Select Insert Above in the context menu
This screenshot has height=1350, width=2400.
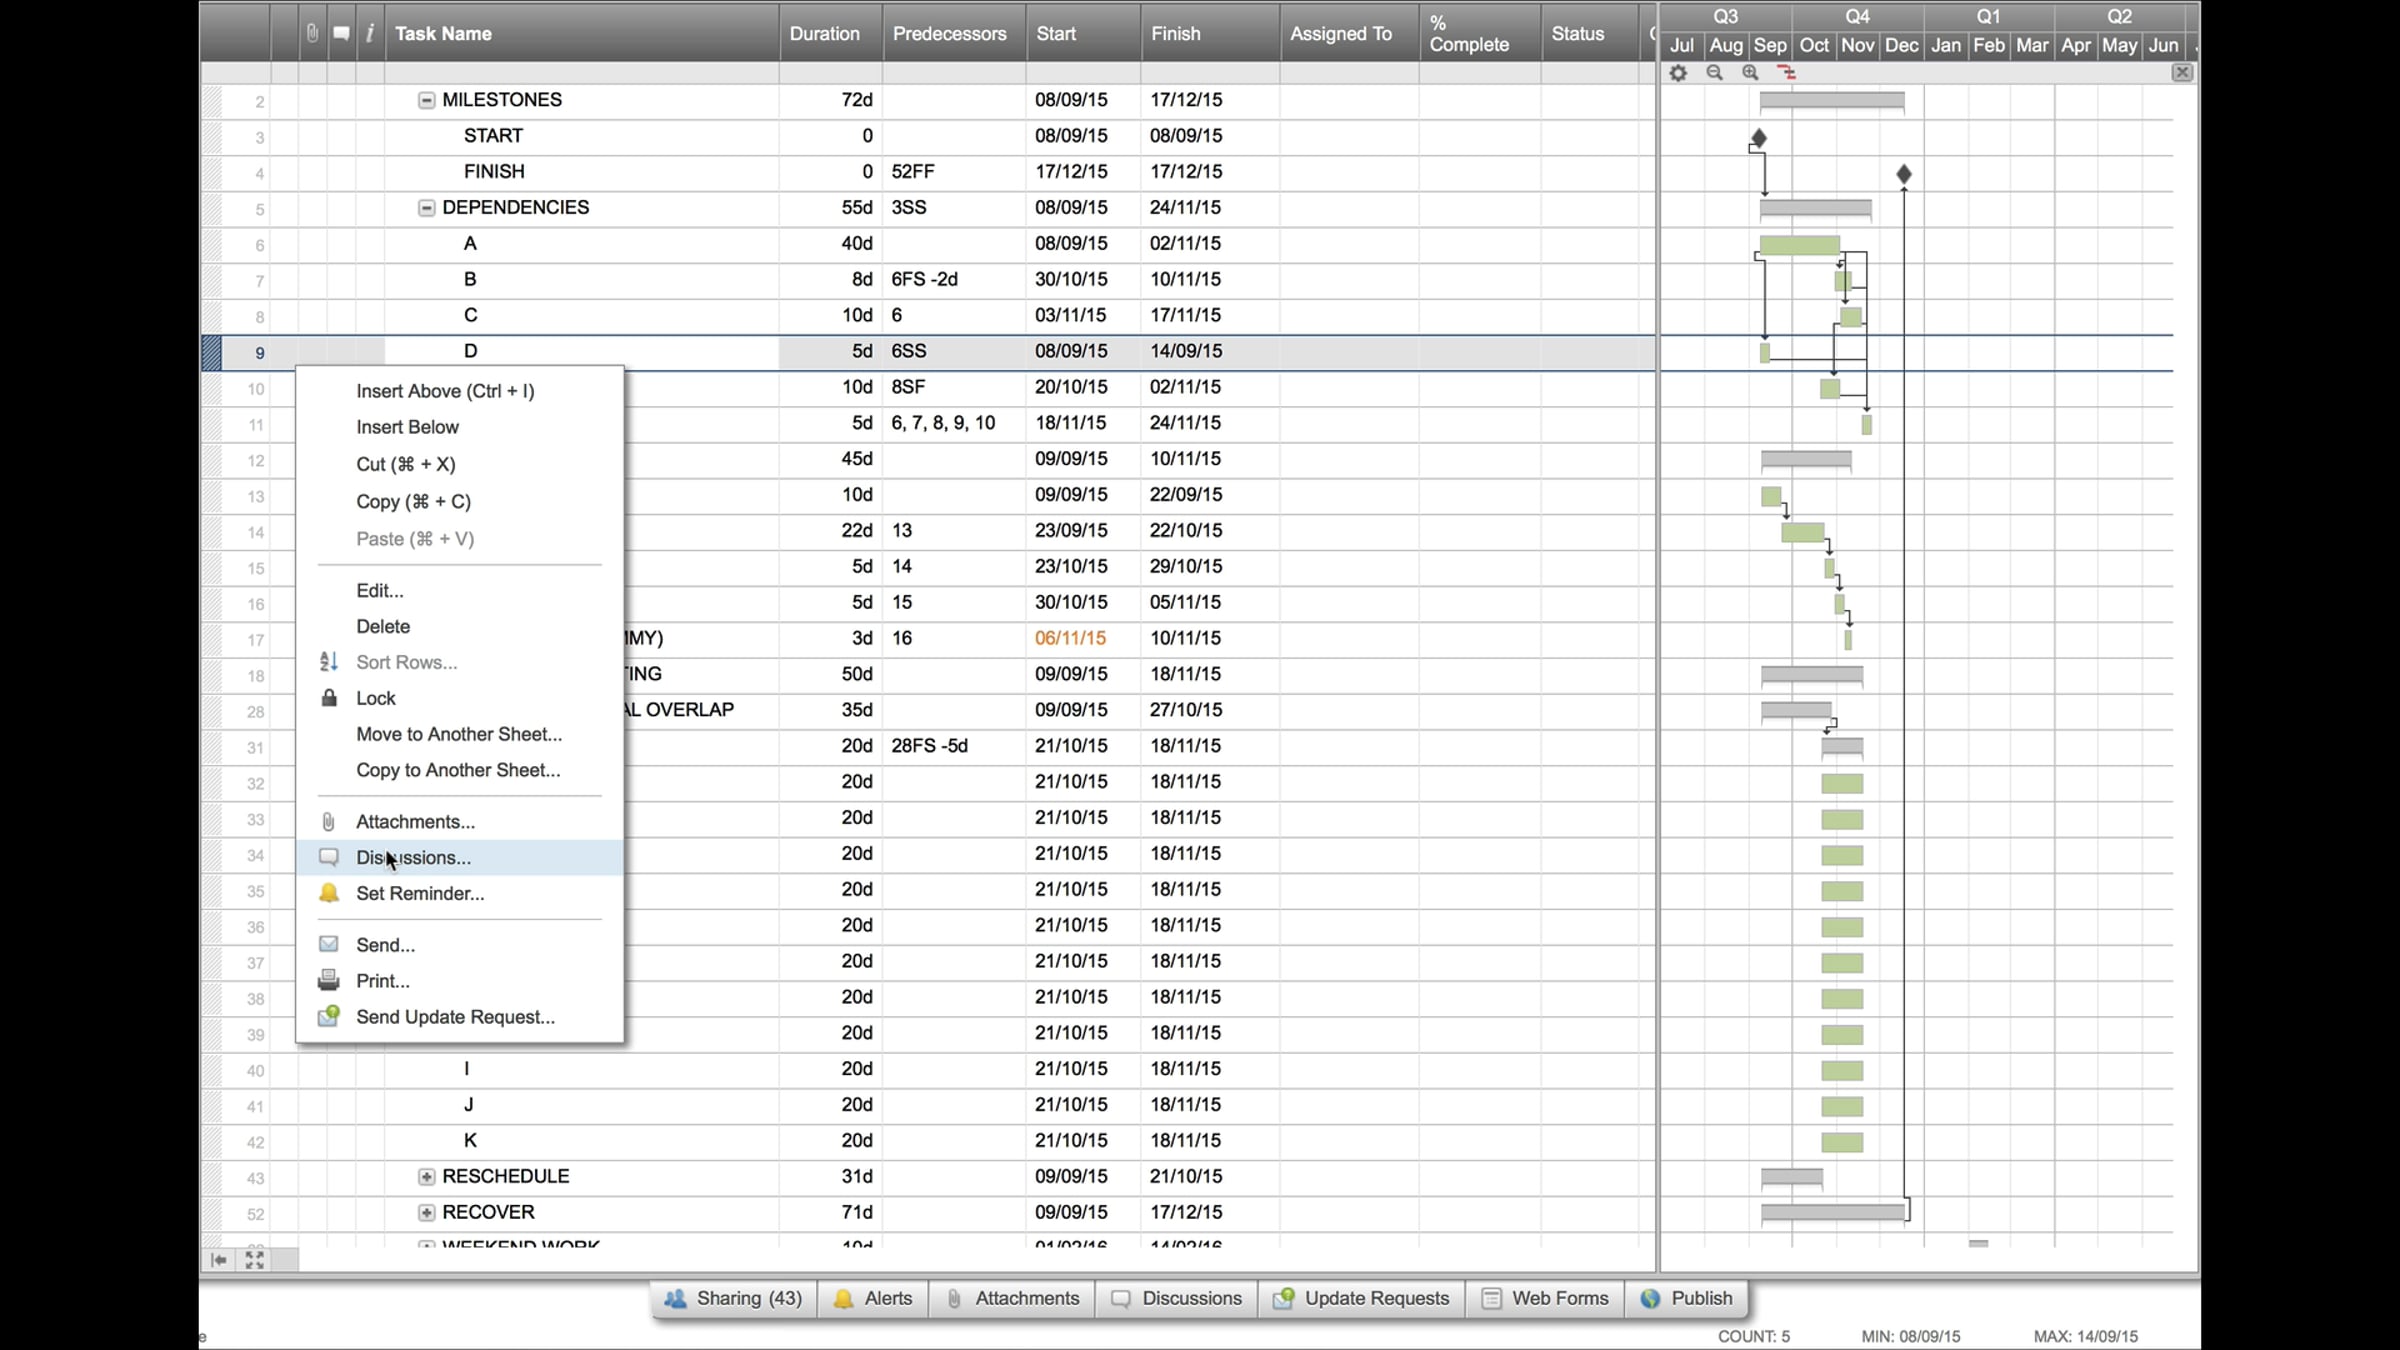(x=445, y=391)
